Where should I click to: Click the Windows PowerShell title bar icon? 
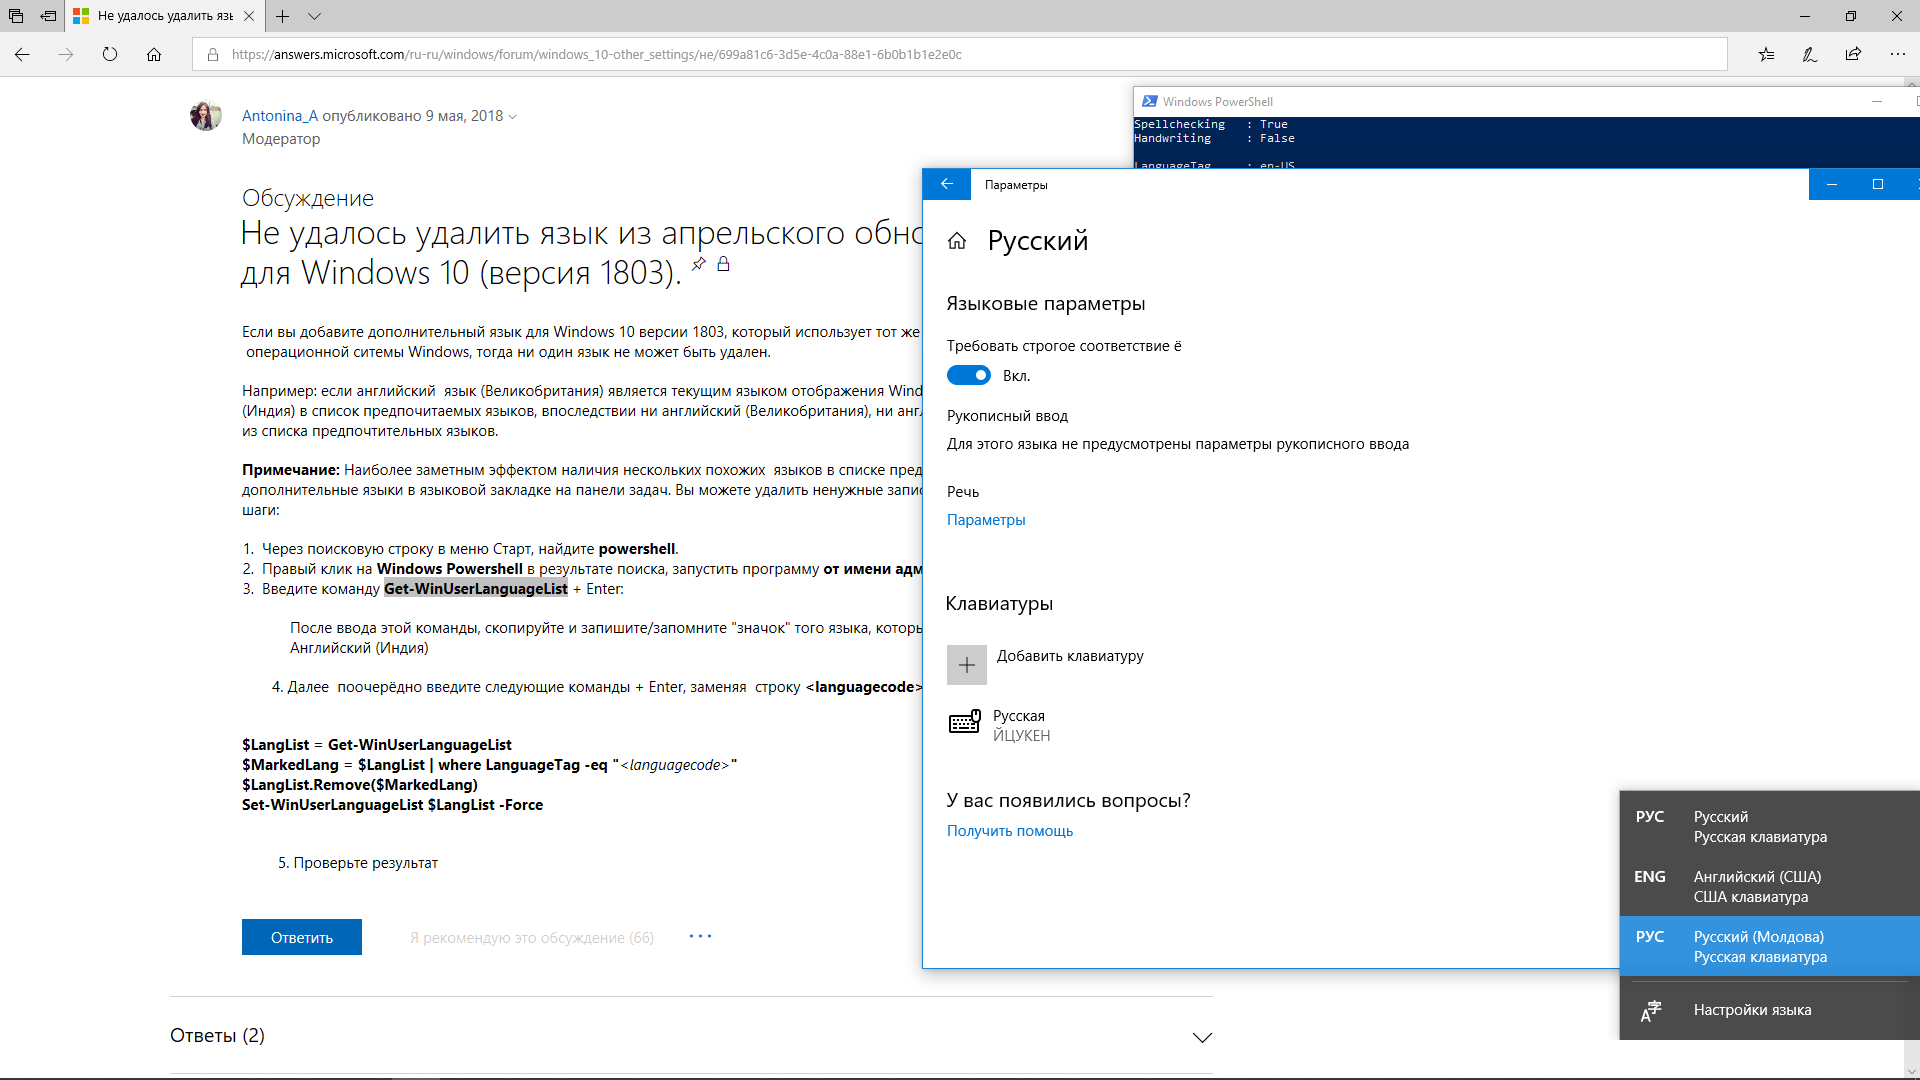click(1150, 101)
